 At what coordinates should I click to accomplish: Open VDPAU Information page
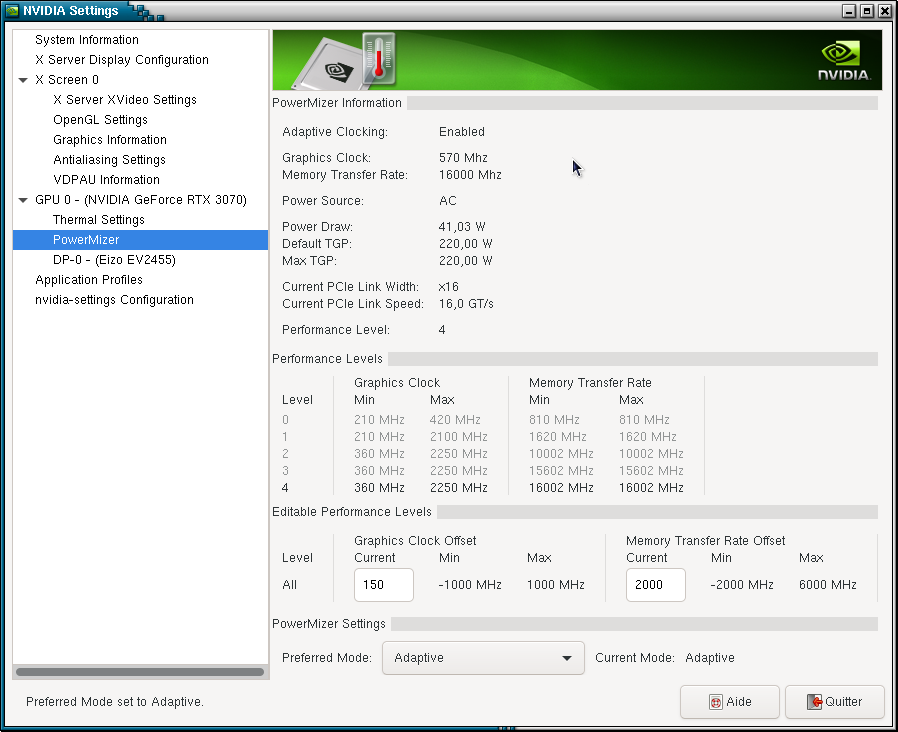[x=107, y=180]
